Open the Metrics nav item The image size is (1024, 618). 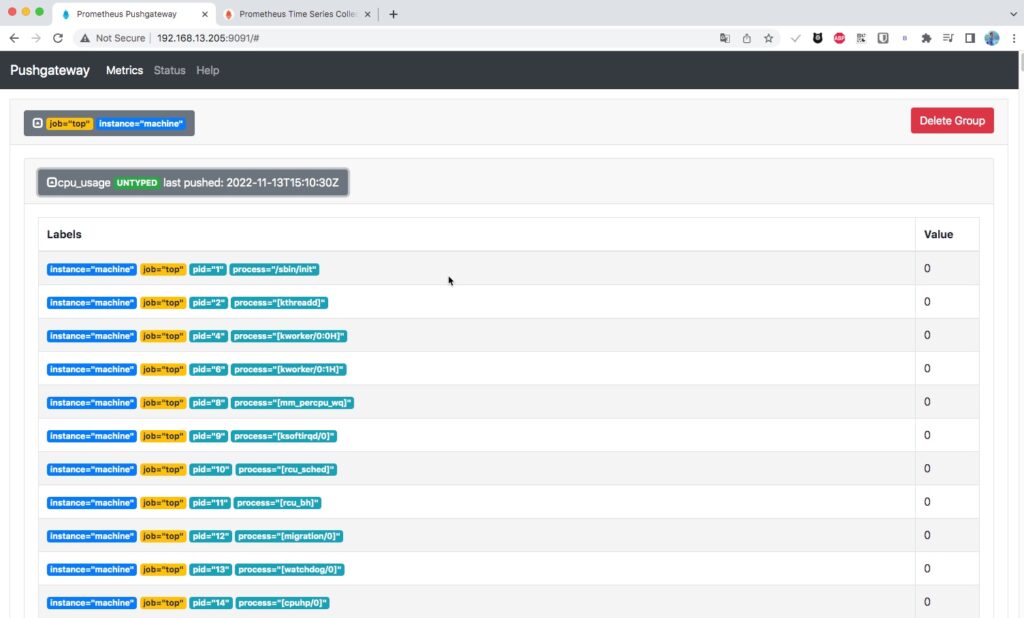point(124,70)
